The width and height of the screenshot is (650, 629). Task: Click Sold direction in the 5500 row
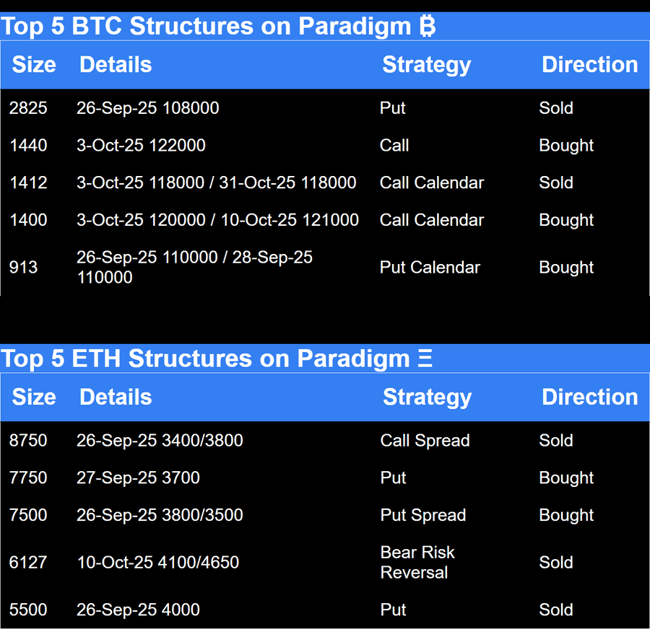click(556, 610)
